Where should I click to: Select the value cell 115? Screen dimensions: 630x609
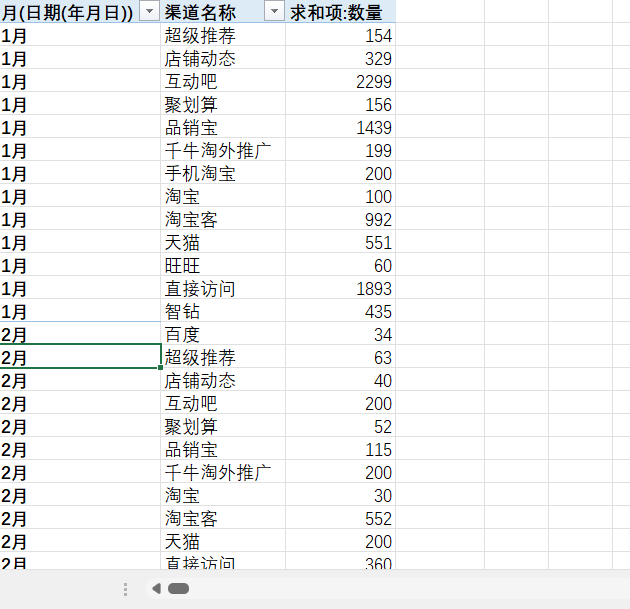[x=341, y=449]
